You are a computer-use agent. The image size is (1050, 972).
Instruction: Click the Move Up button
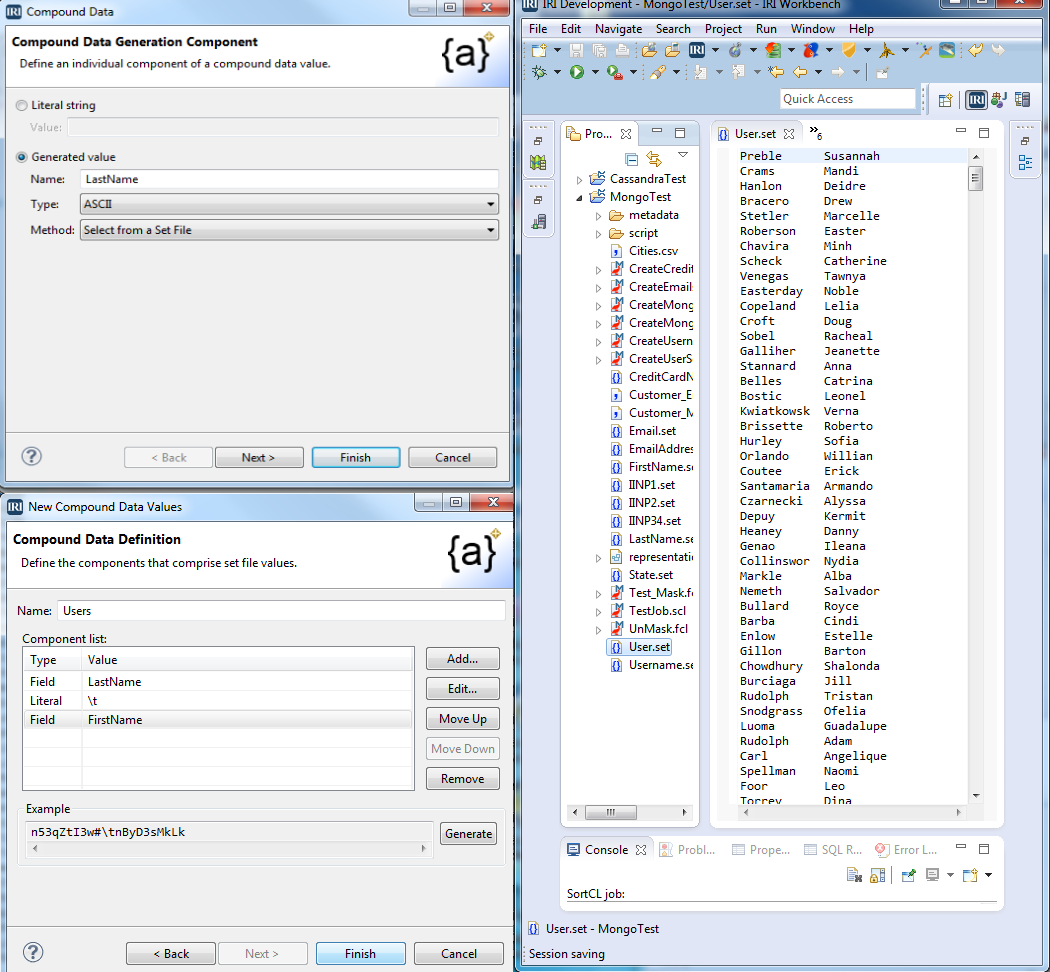coord(463,718)
